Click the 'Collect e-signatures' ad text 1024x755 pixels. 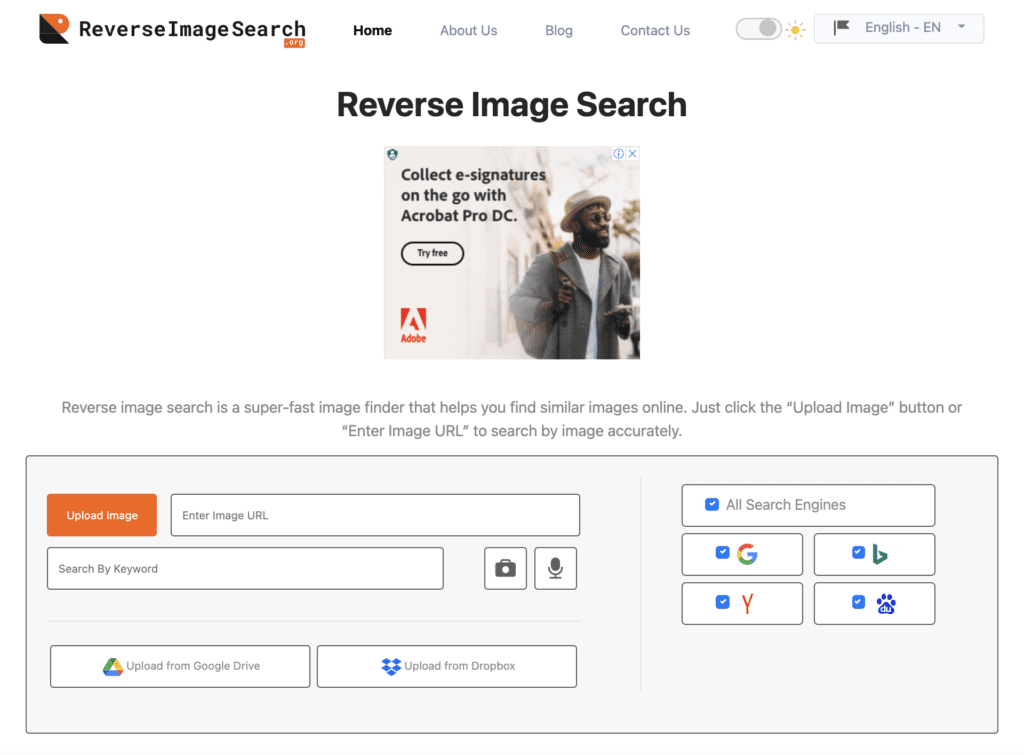pos(473,195)
